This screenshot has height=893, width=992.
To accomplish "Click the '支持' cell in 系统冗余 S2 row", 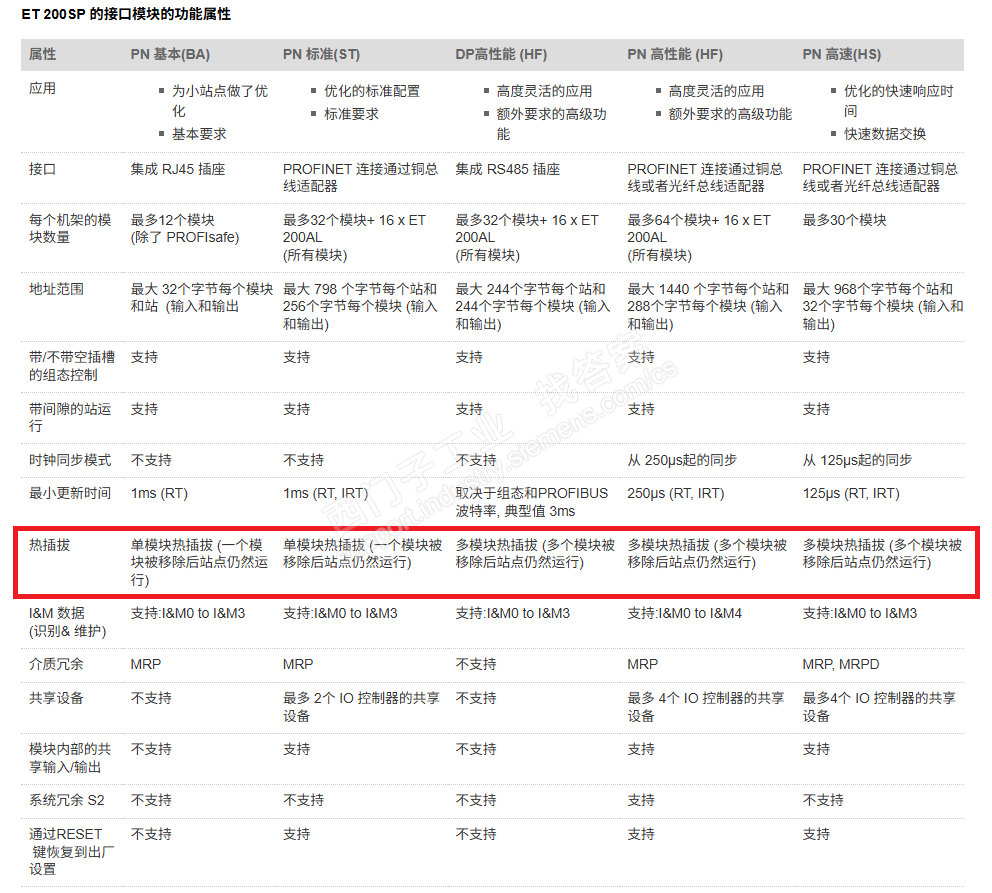I will (641, 801).
